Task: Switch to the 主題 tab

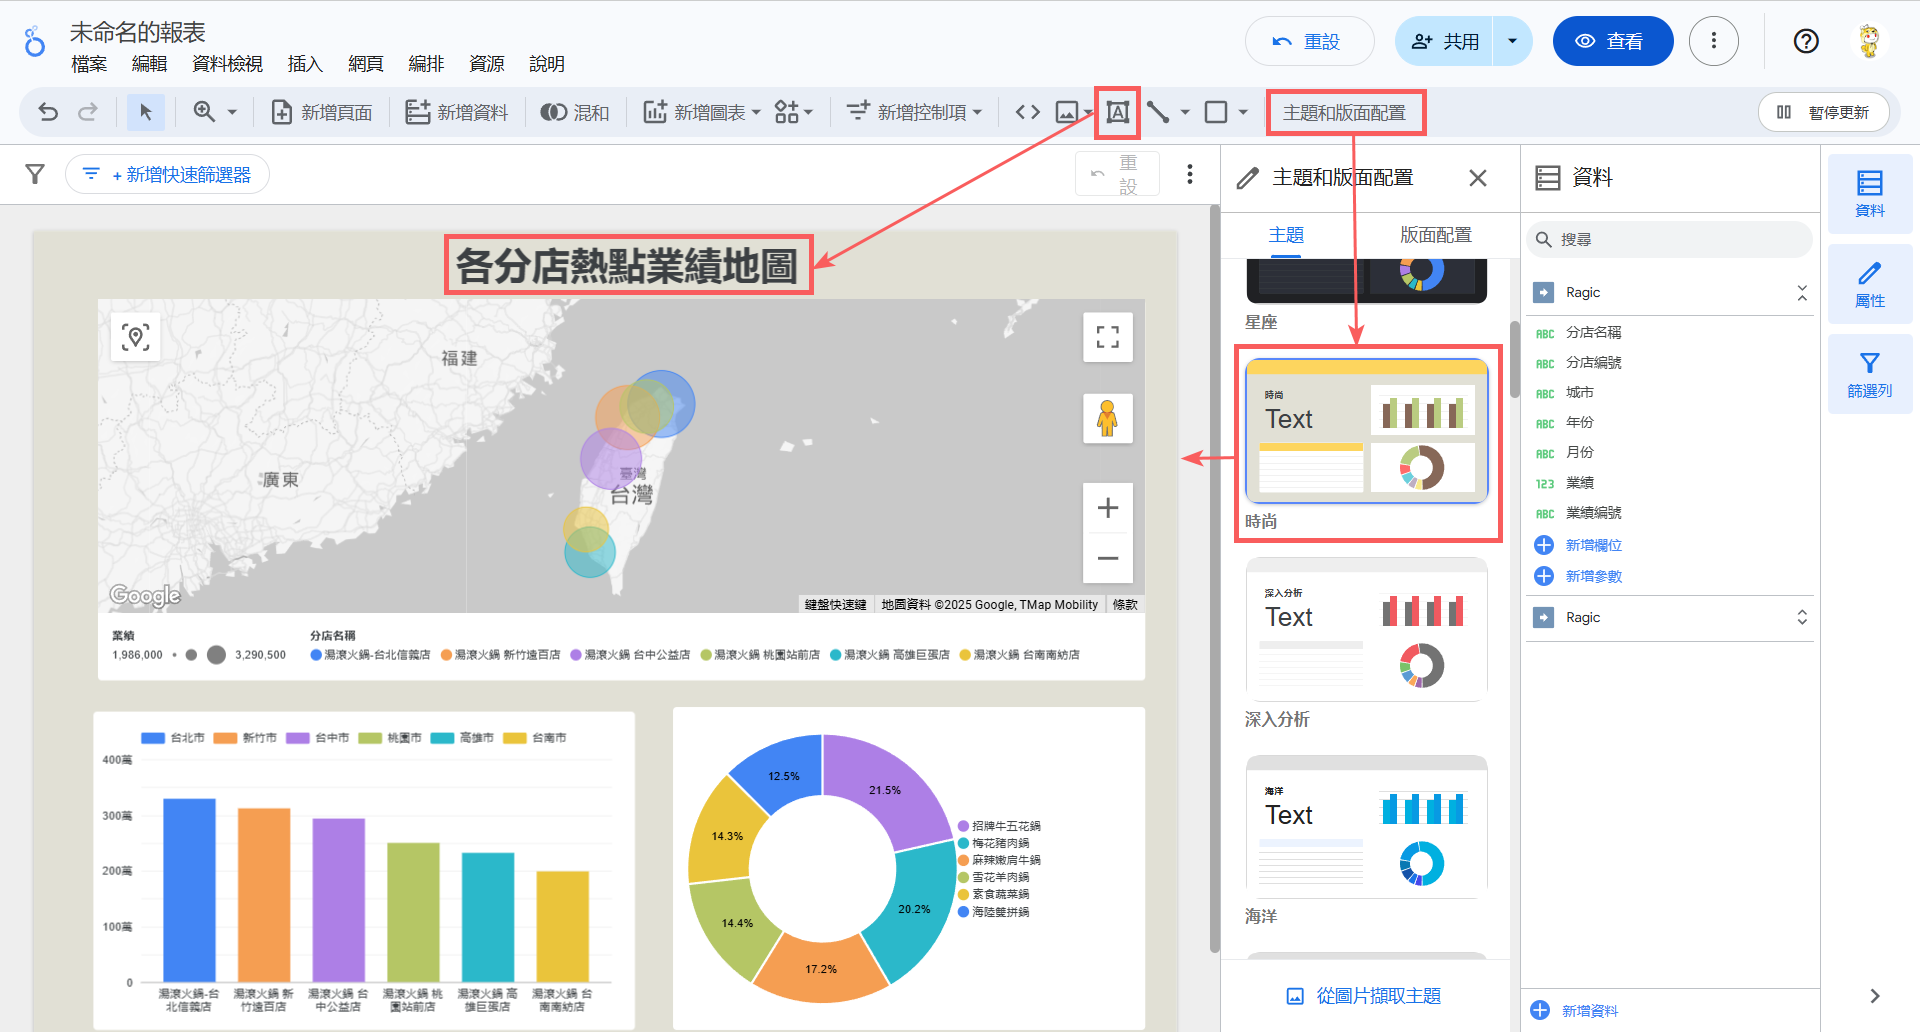Action: point(1286,235)
